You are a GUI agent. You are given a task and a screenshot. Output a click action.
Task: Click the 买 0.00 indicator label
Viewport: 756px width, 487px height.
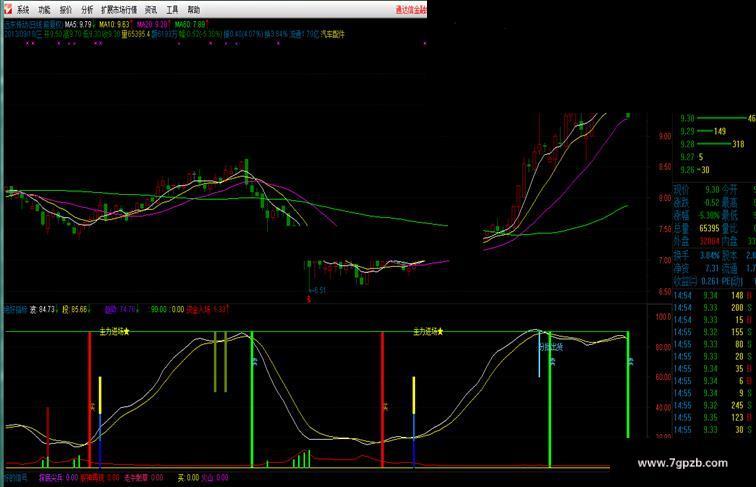point(188,477)
